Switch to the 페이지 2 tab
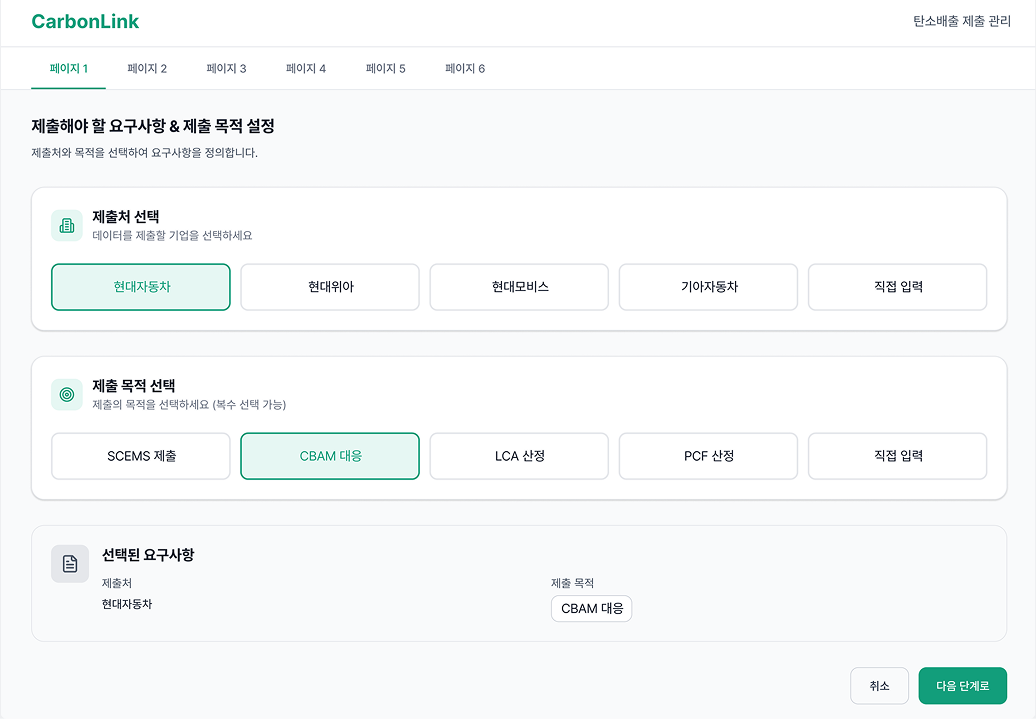1036x719 pixels. (x=146, y=68)
